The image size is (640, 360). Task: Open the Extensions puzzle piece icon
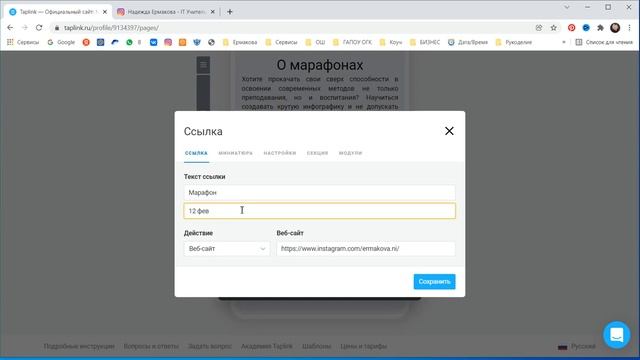[600, 28]
